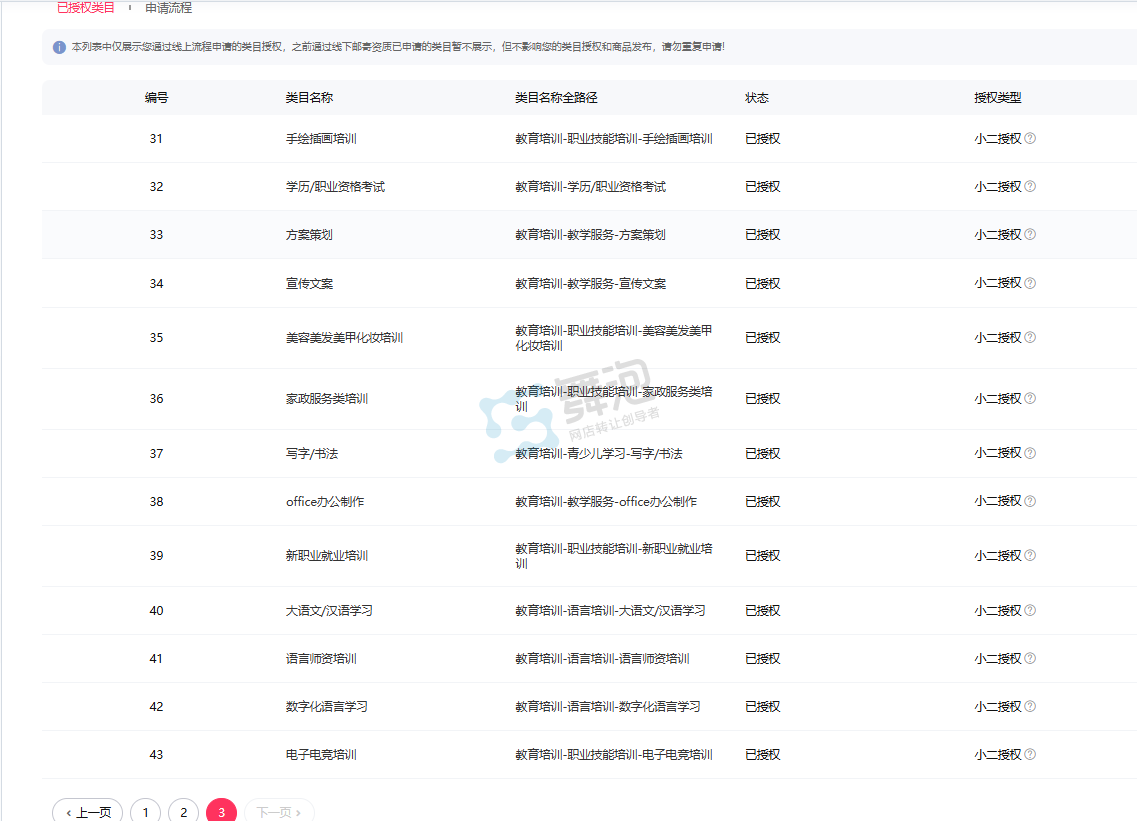This screenshot has width=1137, height=821.
Task: Select category name 方案策划
Action: point(309,235)
